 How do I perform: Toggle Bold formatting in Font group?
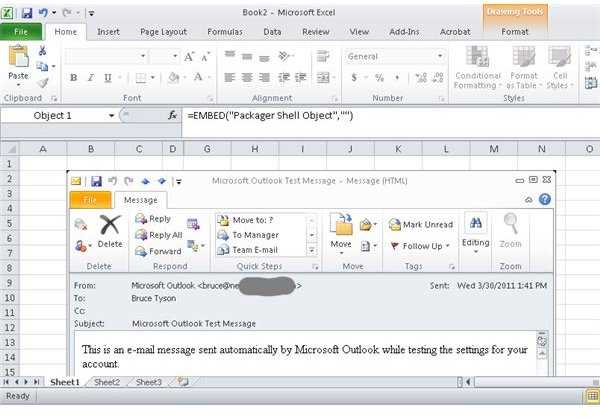click(73, 78)
